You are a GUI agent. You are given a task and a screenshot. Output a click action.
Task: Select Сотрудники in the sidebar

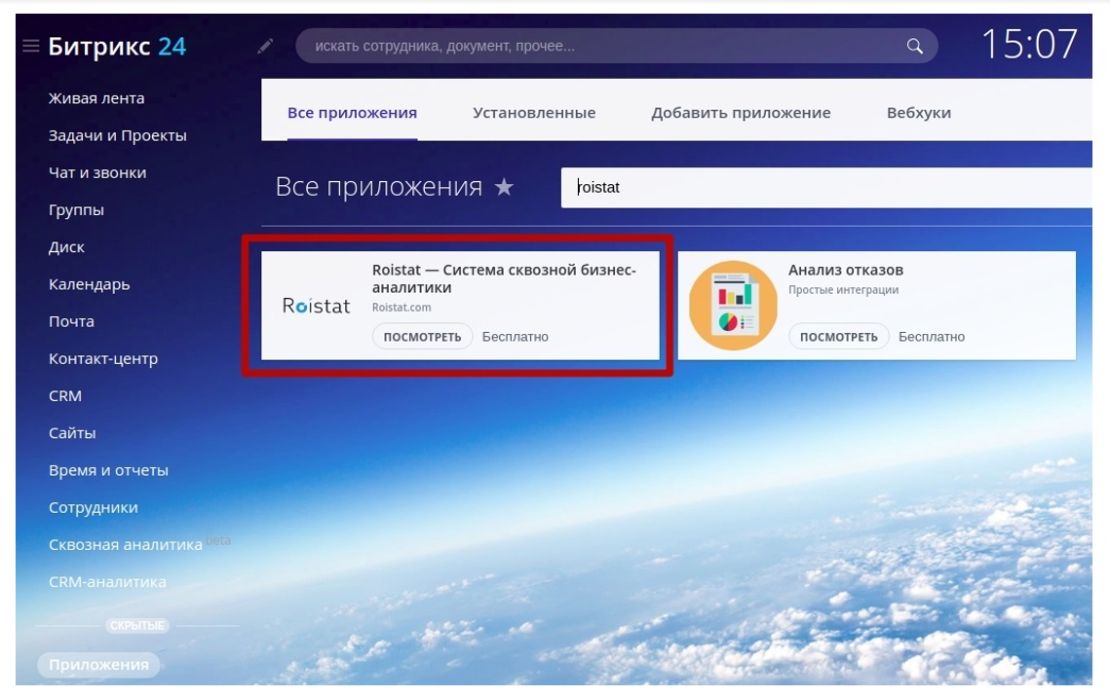point(93,507)
